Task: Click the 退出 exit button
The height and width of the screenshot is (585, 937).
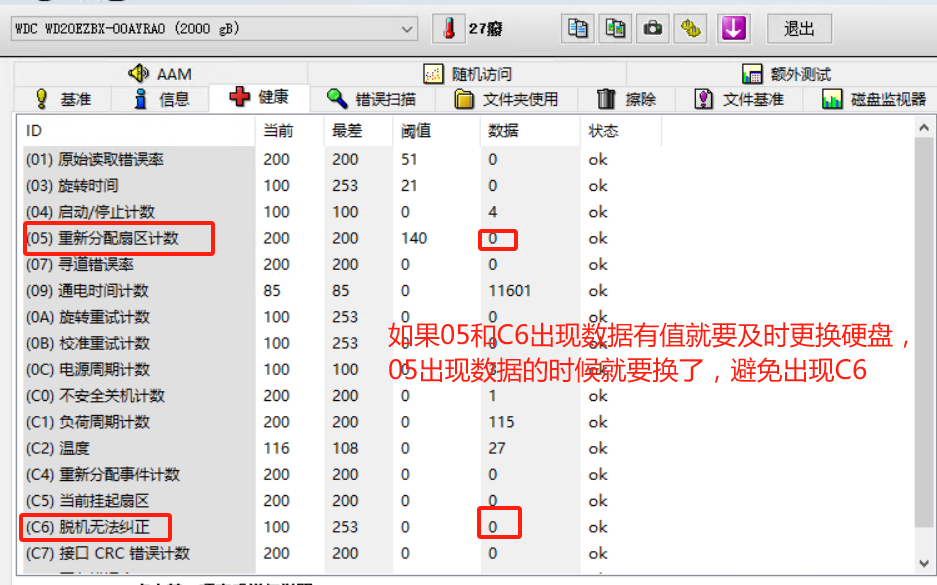Action: [799, 29]
